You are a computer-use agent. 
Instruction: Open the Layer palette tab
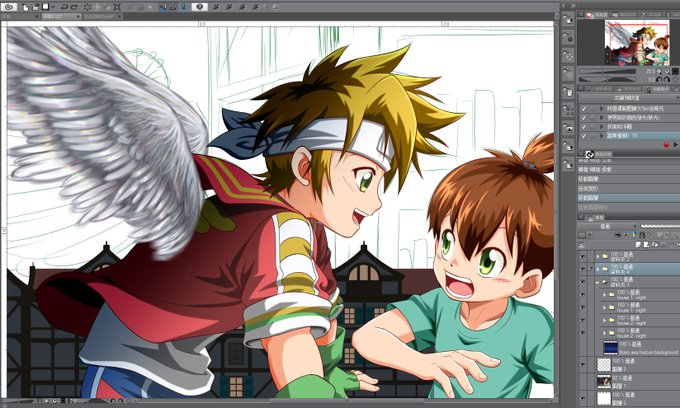[595, 217]
